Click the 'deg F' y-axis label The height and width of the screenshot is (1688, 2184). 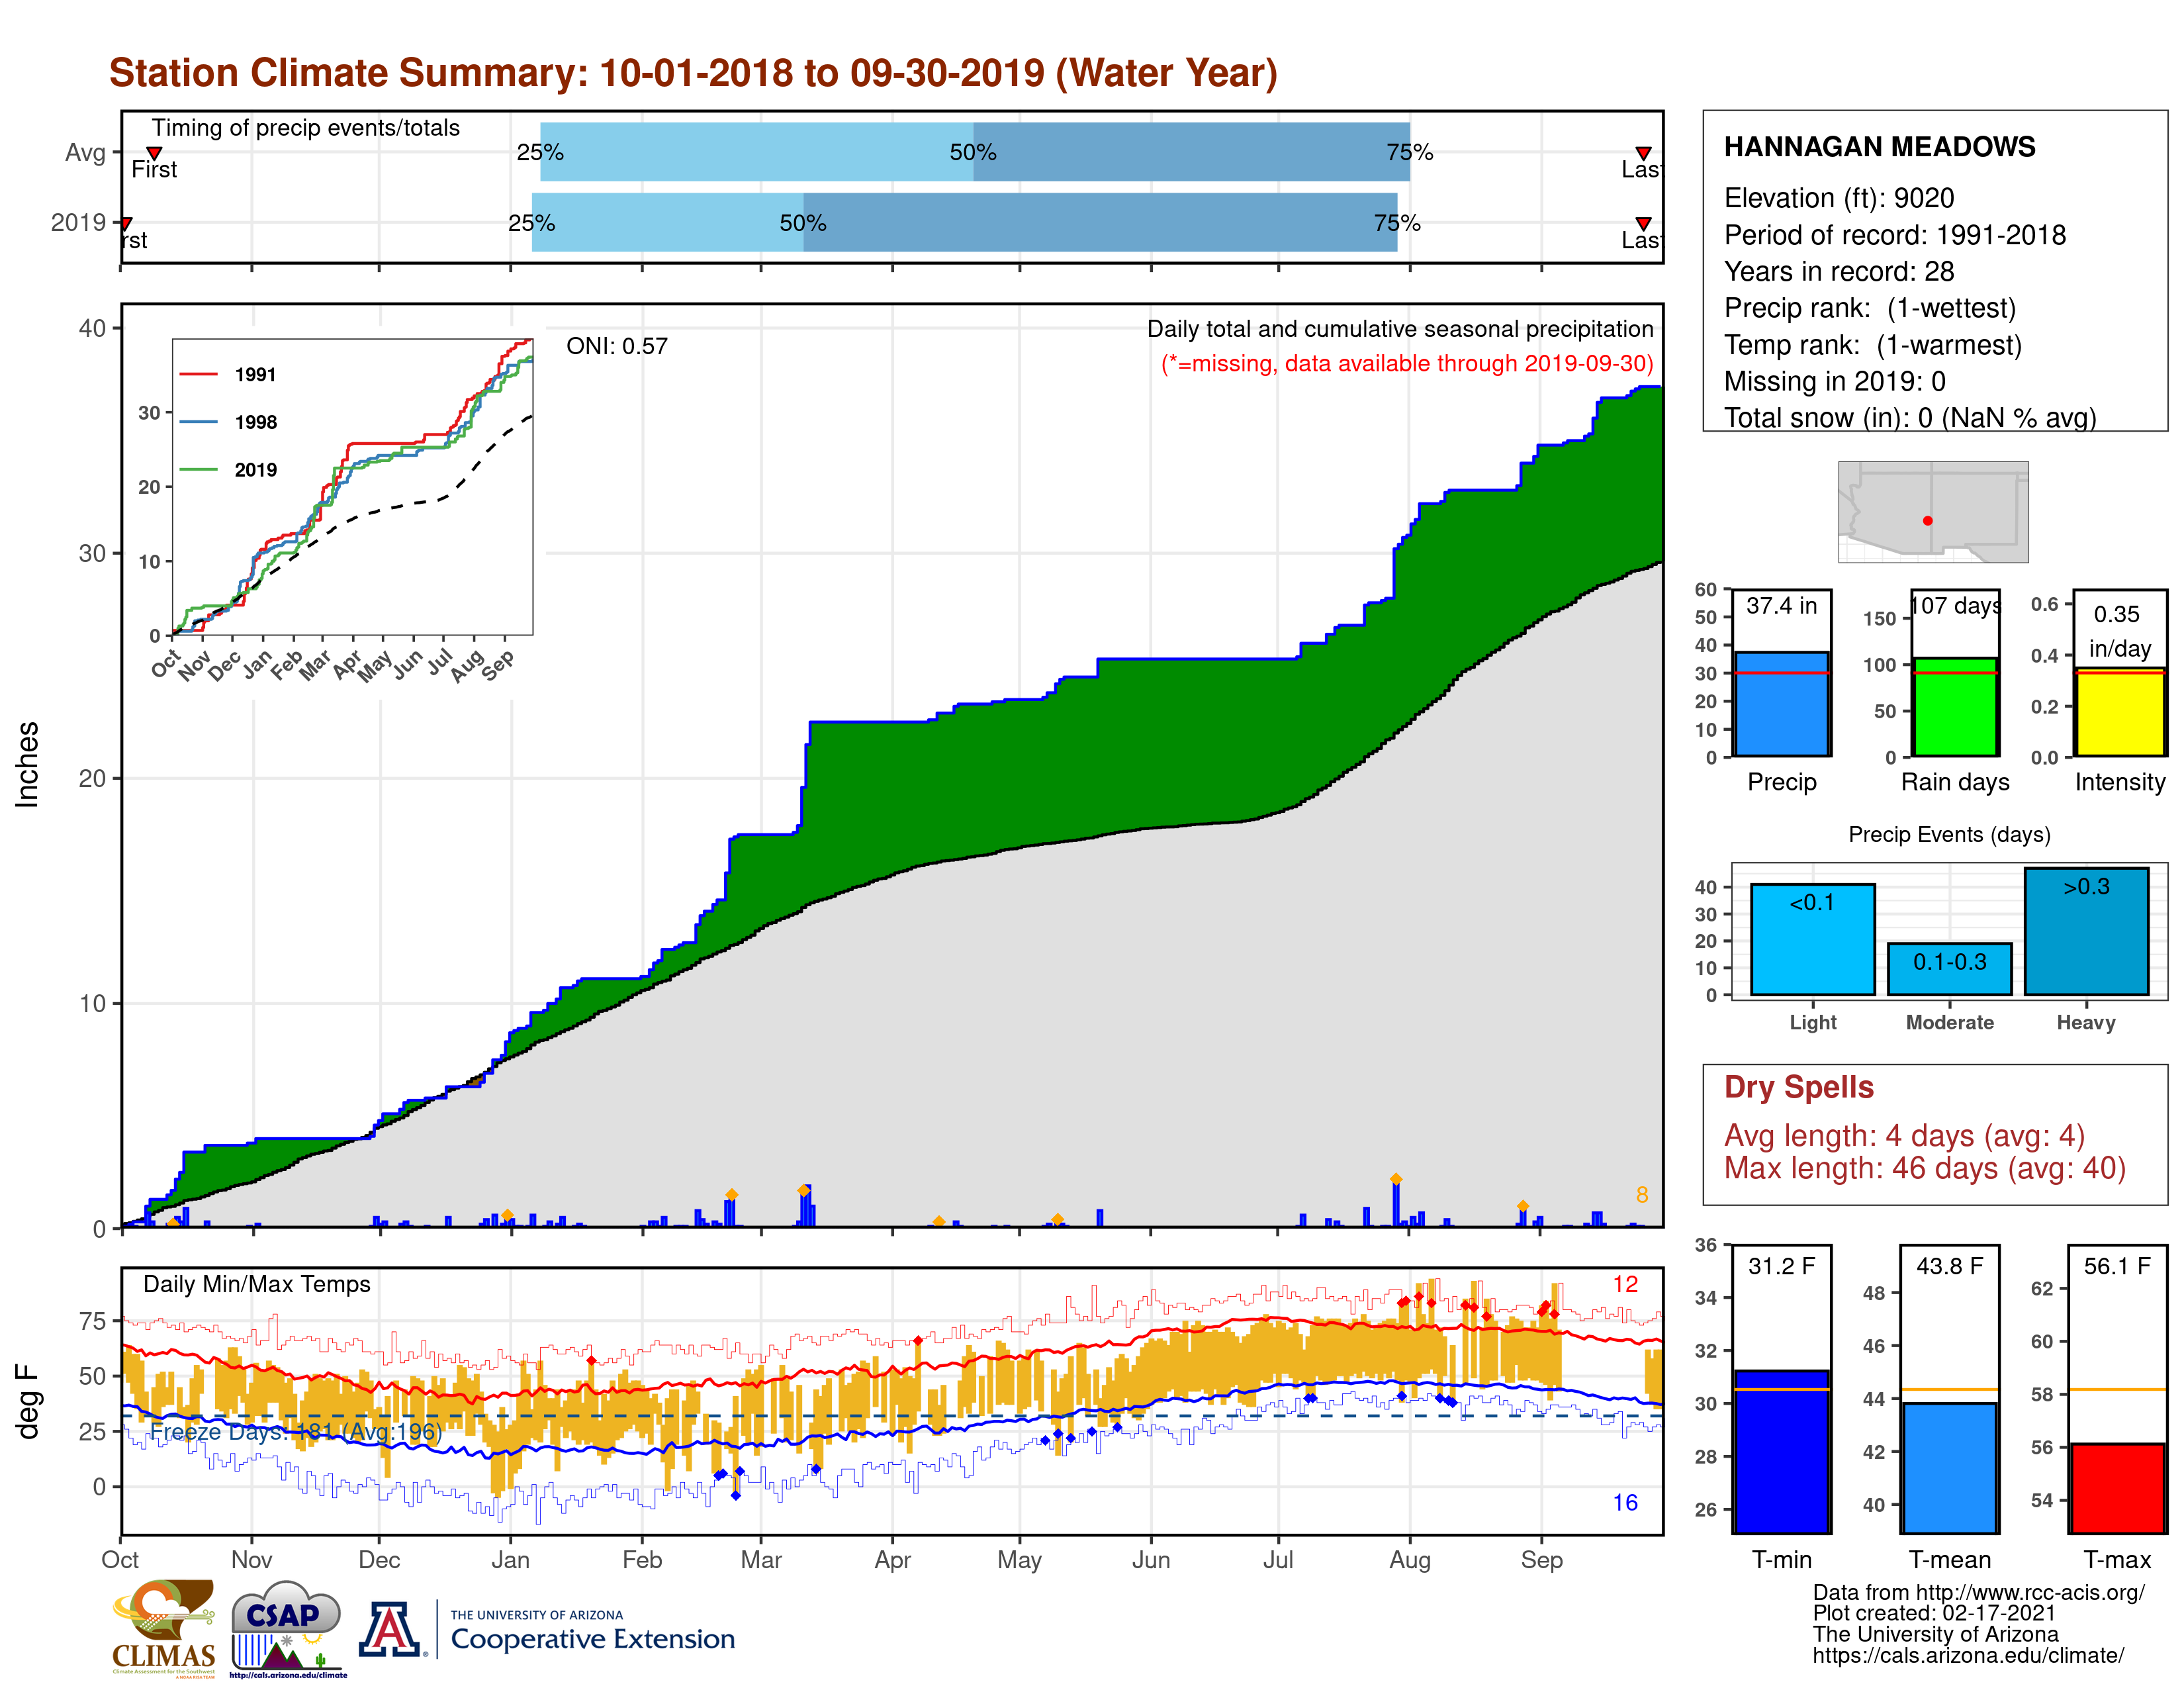(27, 1401)
